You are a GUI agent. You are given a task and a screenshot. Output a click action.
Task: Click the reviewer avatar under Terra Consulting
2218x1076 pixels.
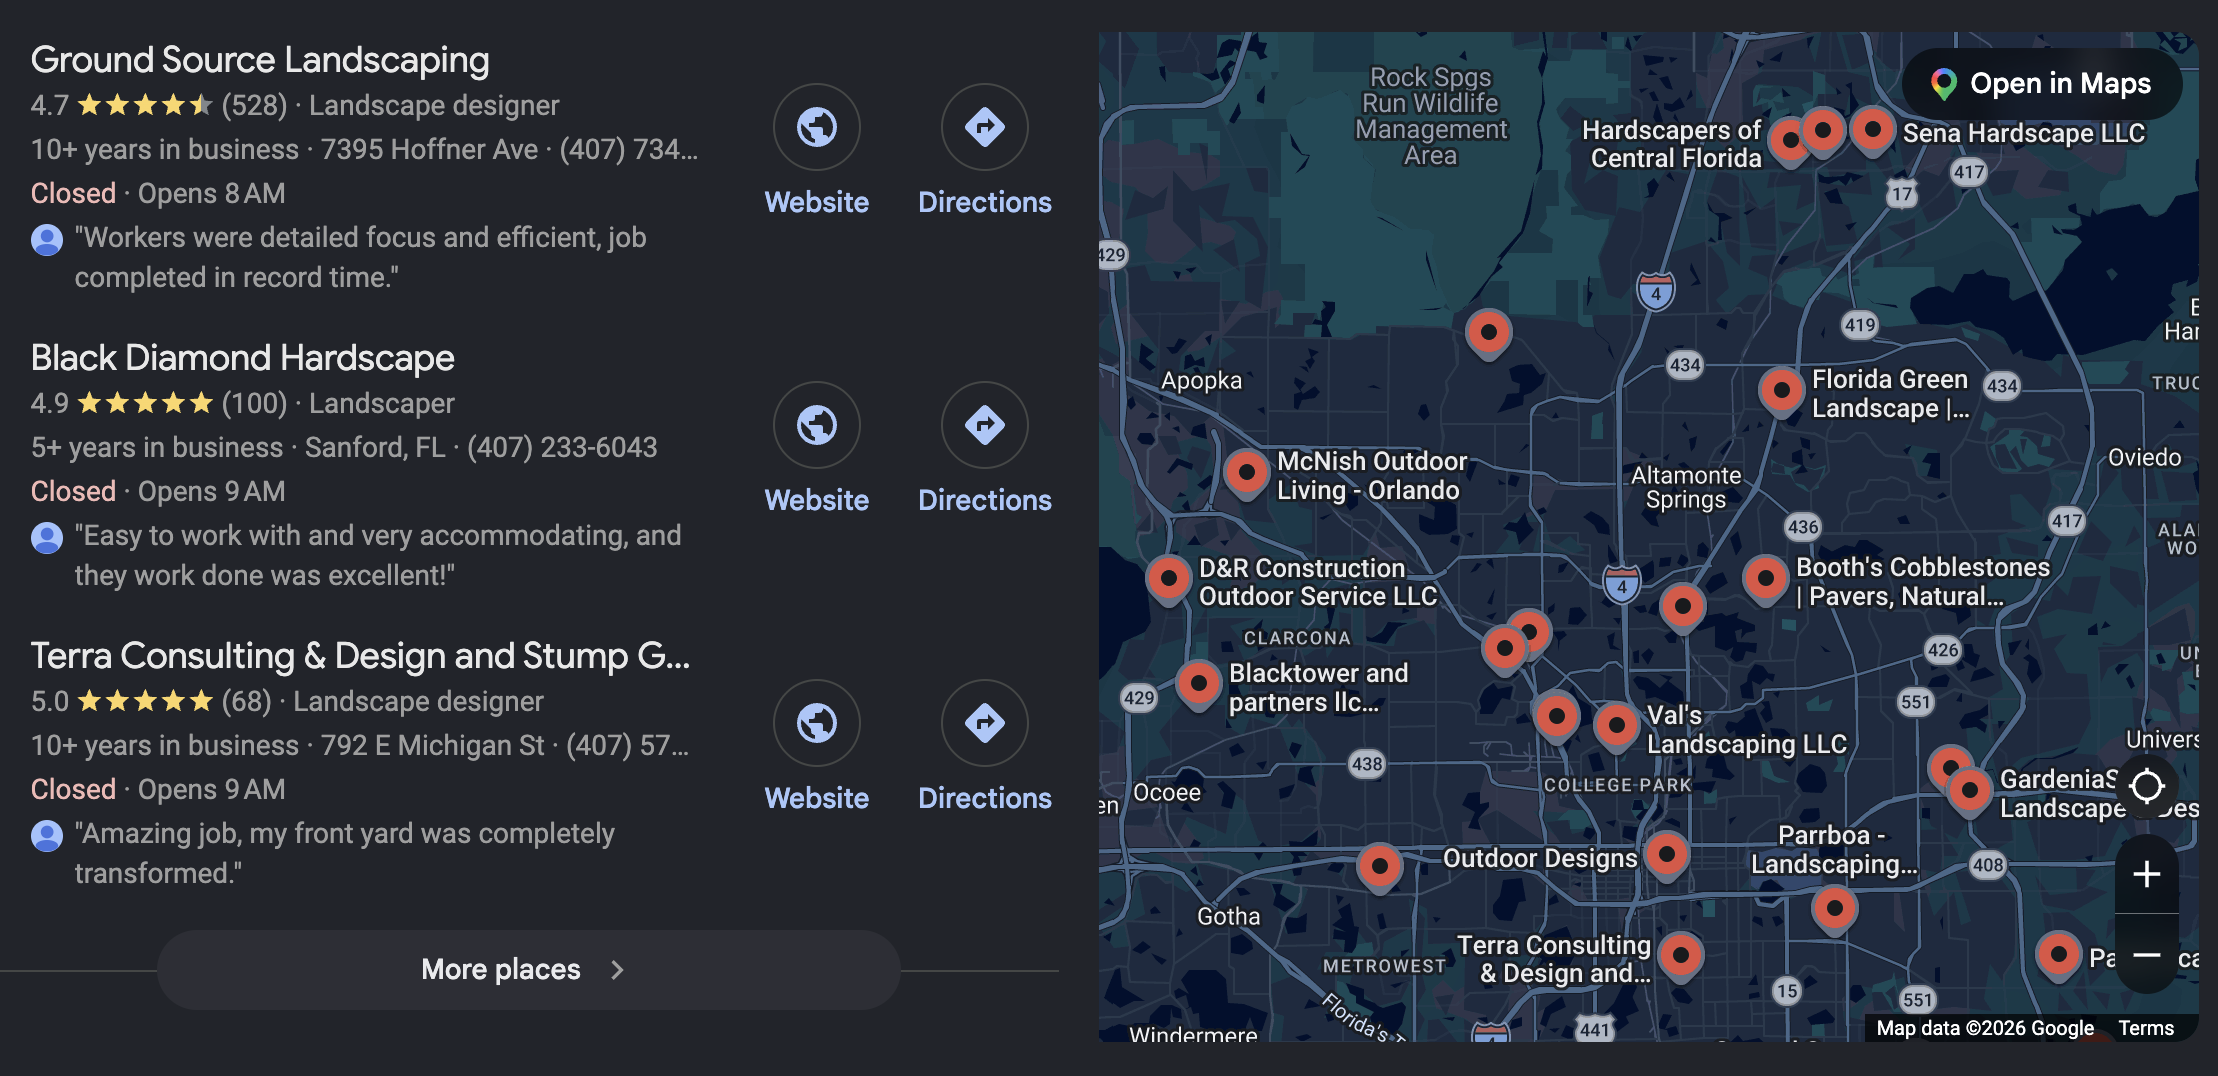click(47, 835)
